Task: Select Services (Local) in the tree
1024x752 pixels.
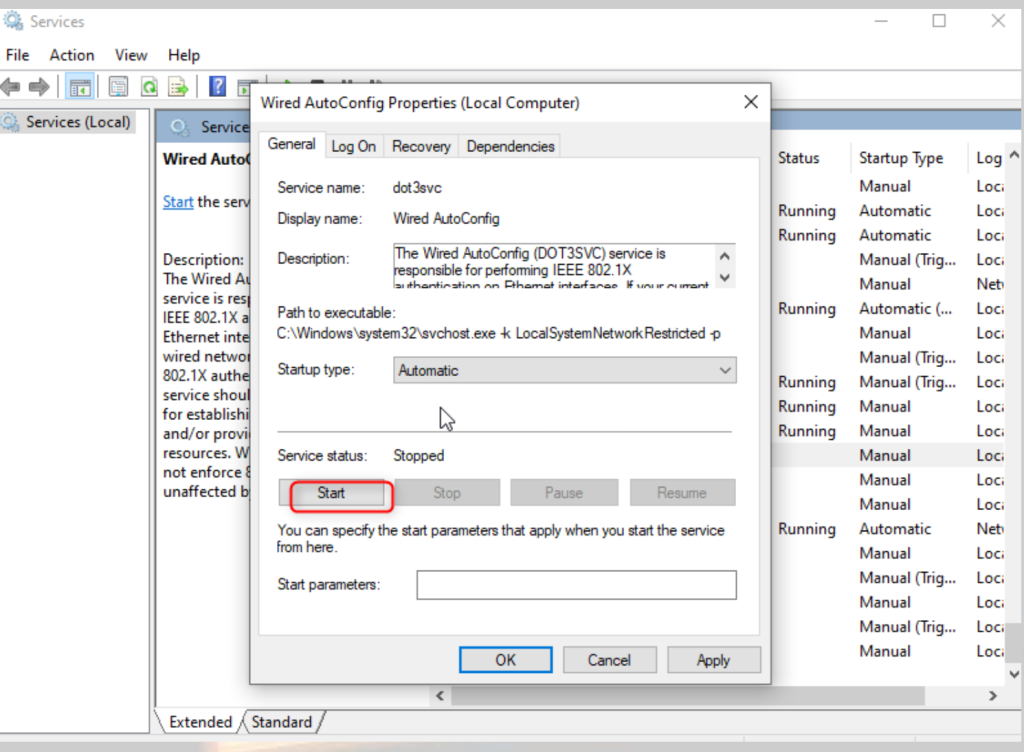Action: coord(78,122)
